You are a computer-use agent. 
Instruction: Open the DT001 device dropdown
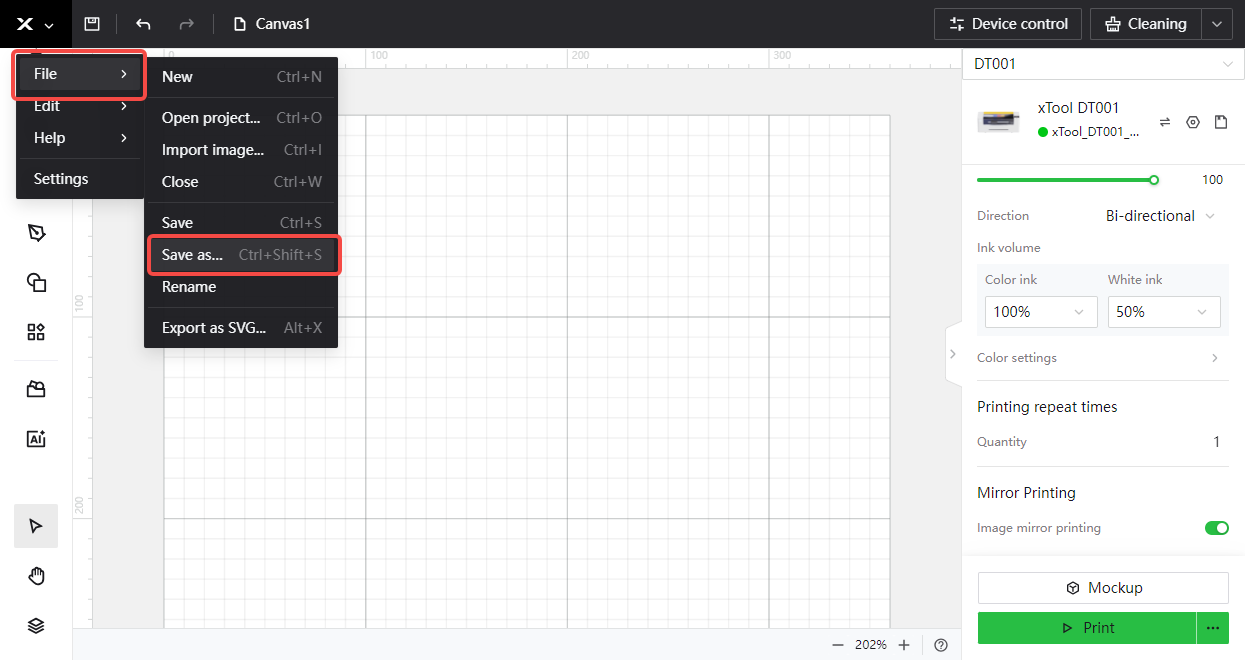pyautogui.click(x=1104, y=64)
